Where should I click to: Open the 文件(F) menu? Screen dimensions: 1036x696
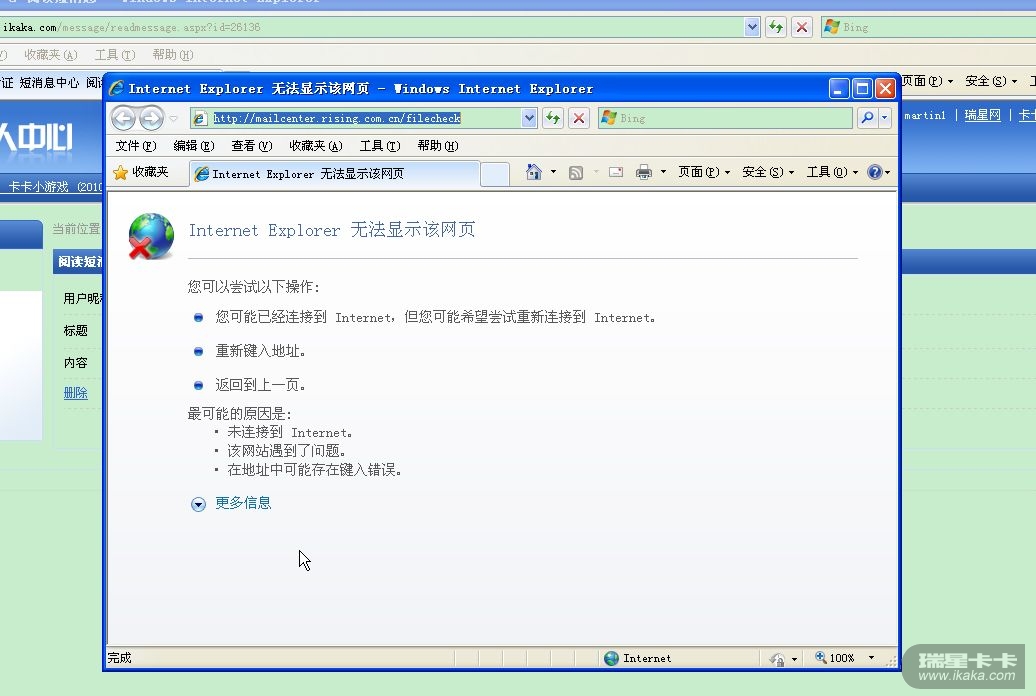click(135, 145)
